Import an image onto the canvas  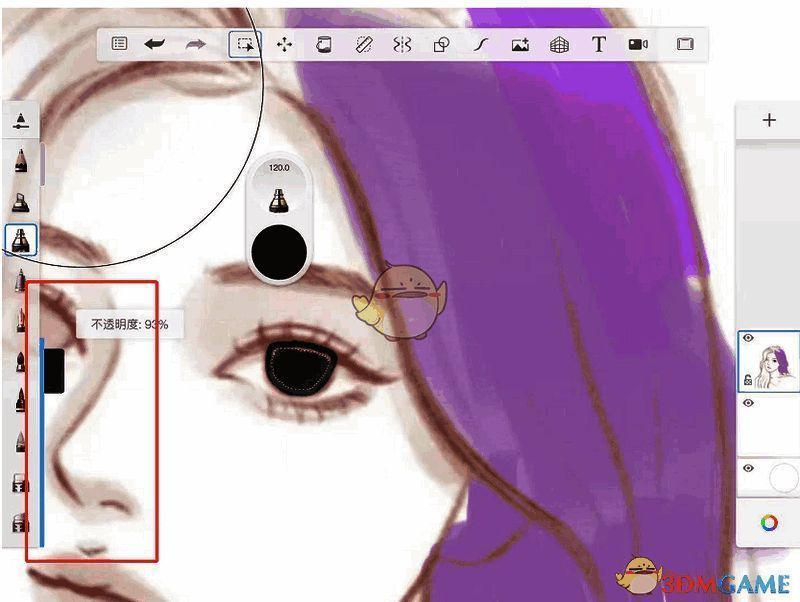(521, 45)
